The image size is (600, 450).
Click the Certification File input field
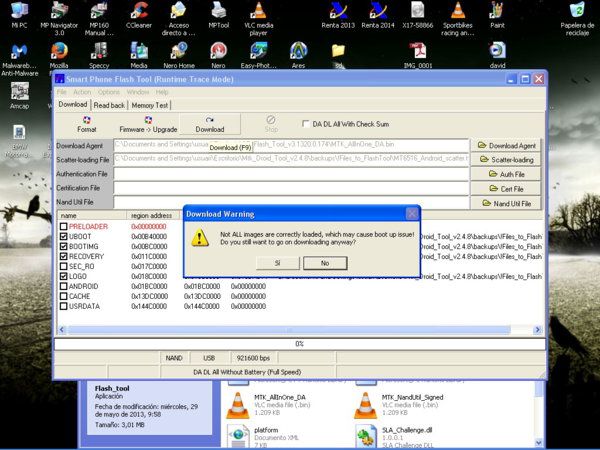tap(291, 188)
